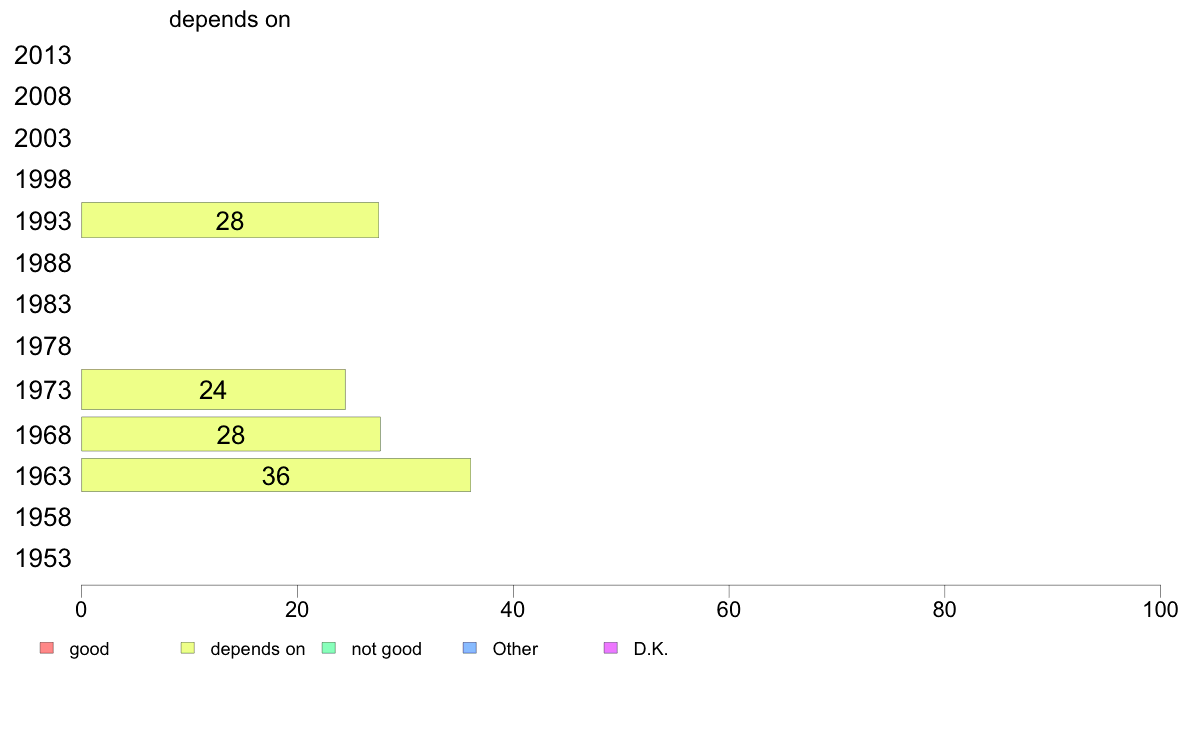The image size is (1188, 736).
Task: Click the blue 'Other' legend swatch
Action: (x=470, y=648)
